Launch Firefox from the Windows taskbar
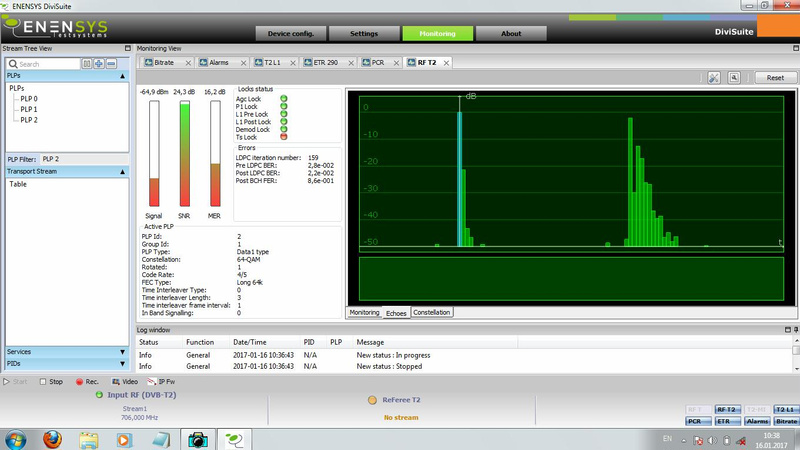This screenshot has width=800, height=450. 52,438
